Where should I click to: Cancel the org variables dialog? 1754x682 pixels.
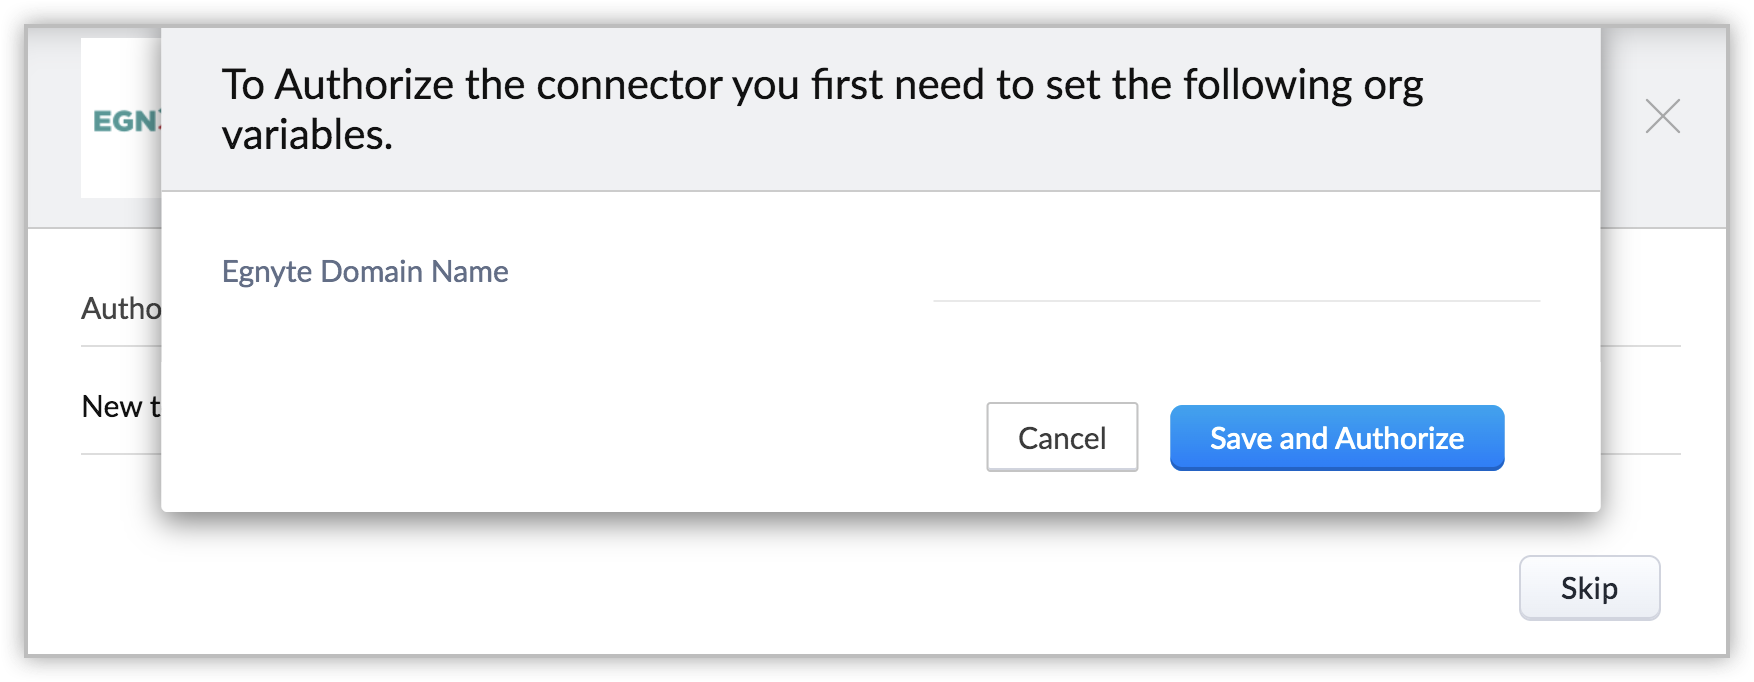1061,438
